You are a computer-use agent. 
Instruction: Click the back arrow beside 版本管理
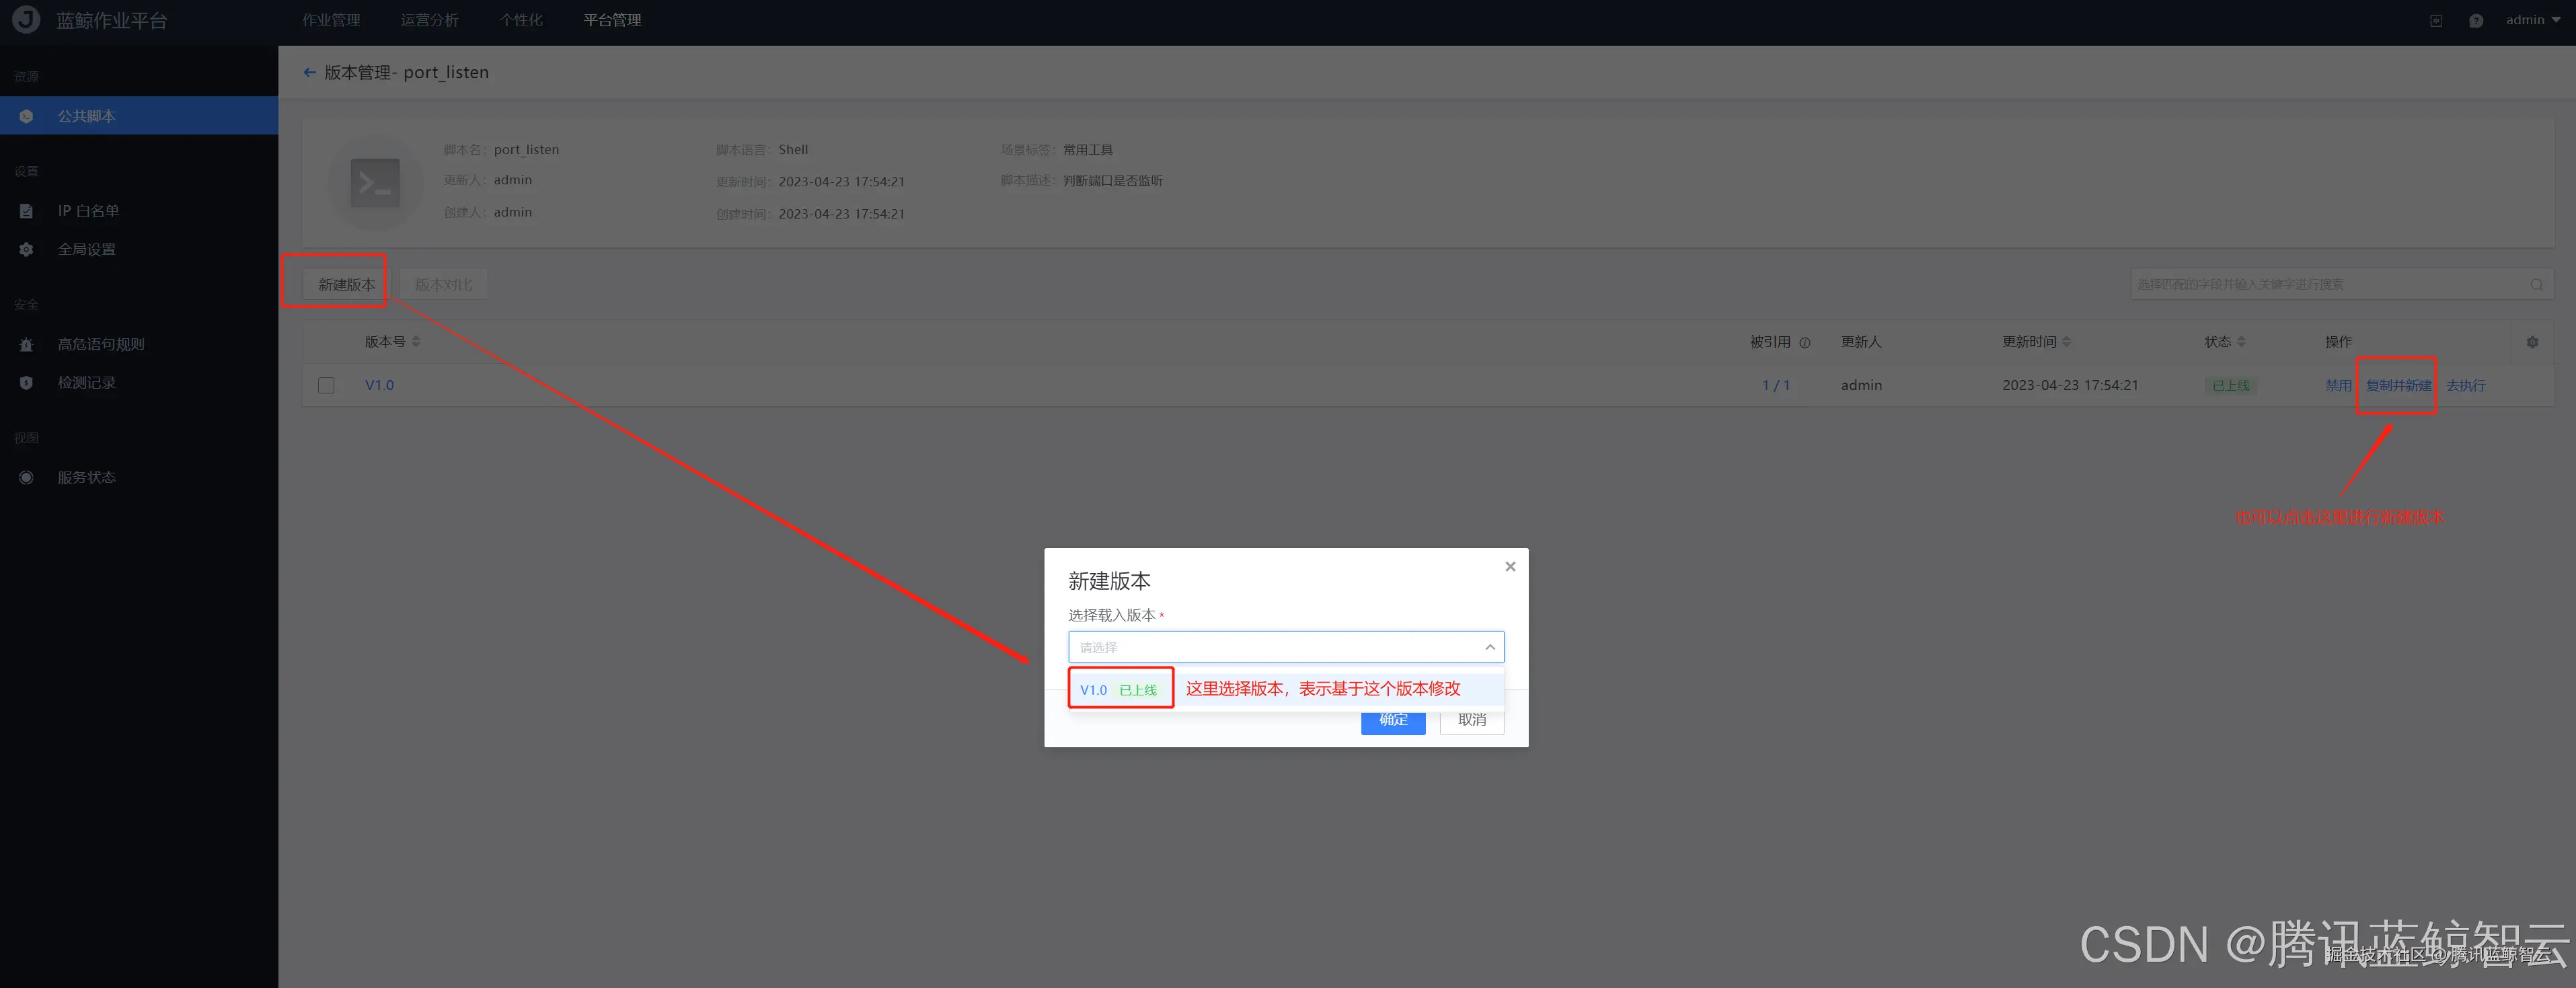coord(309,72)
